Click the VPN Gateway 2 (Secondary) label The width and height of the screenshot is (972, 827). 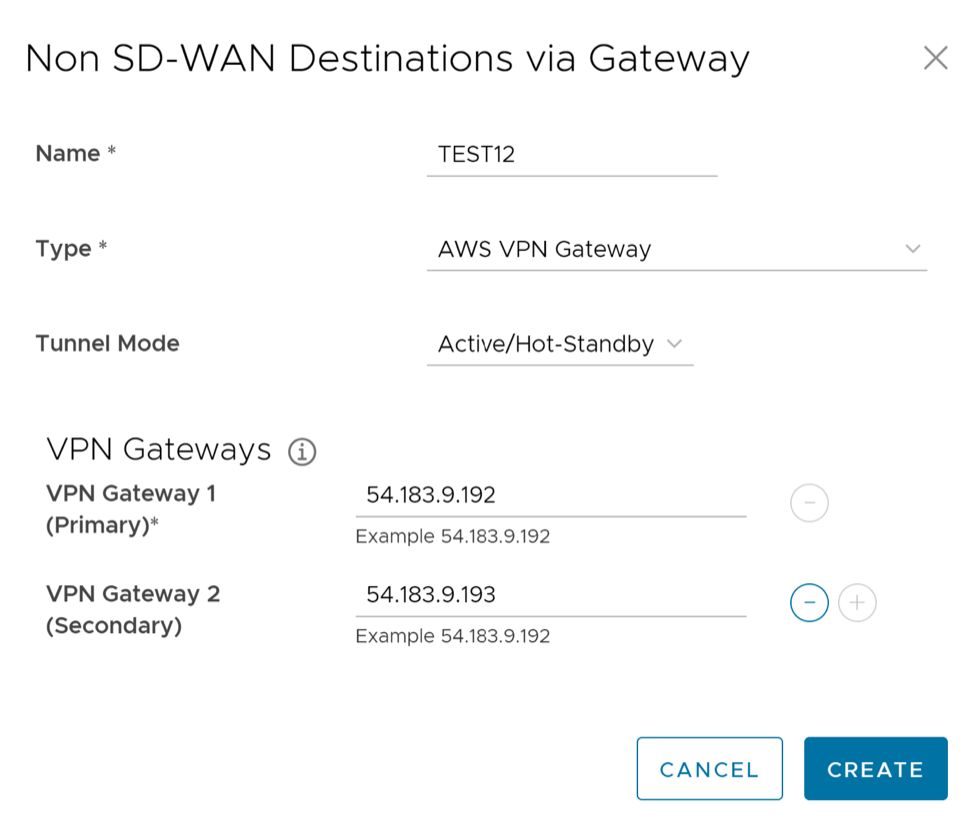coord(132,609)
